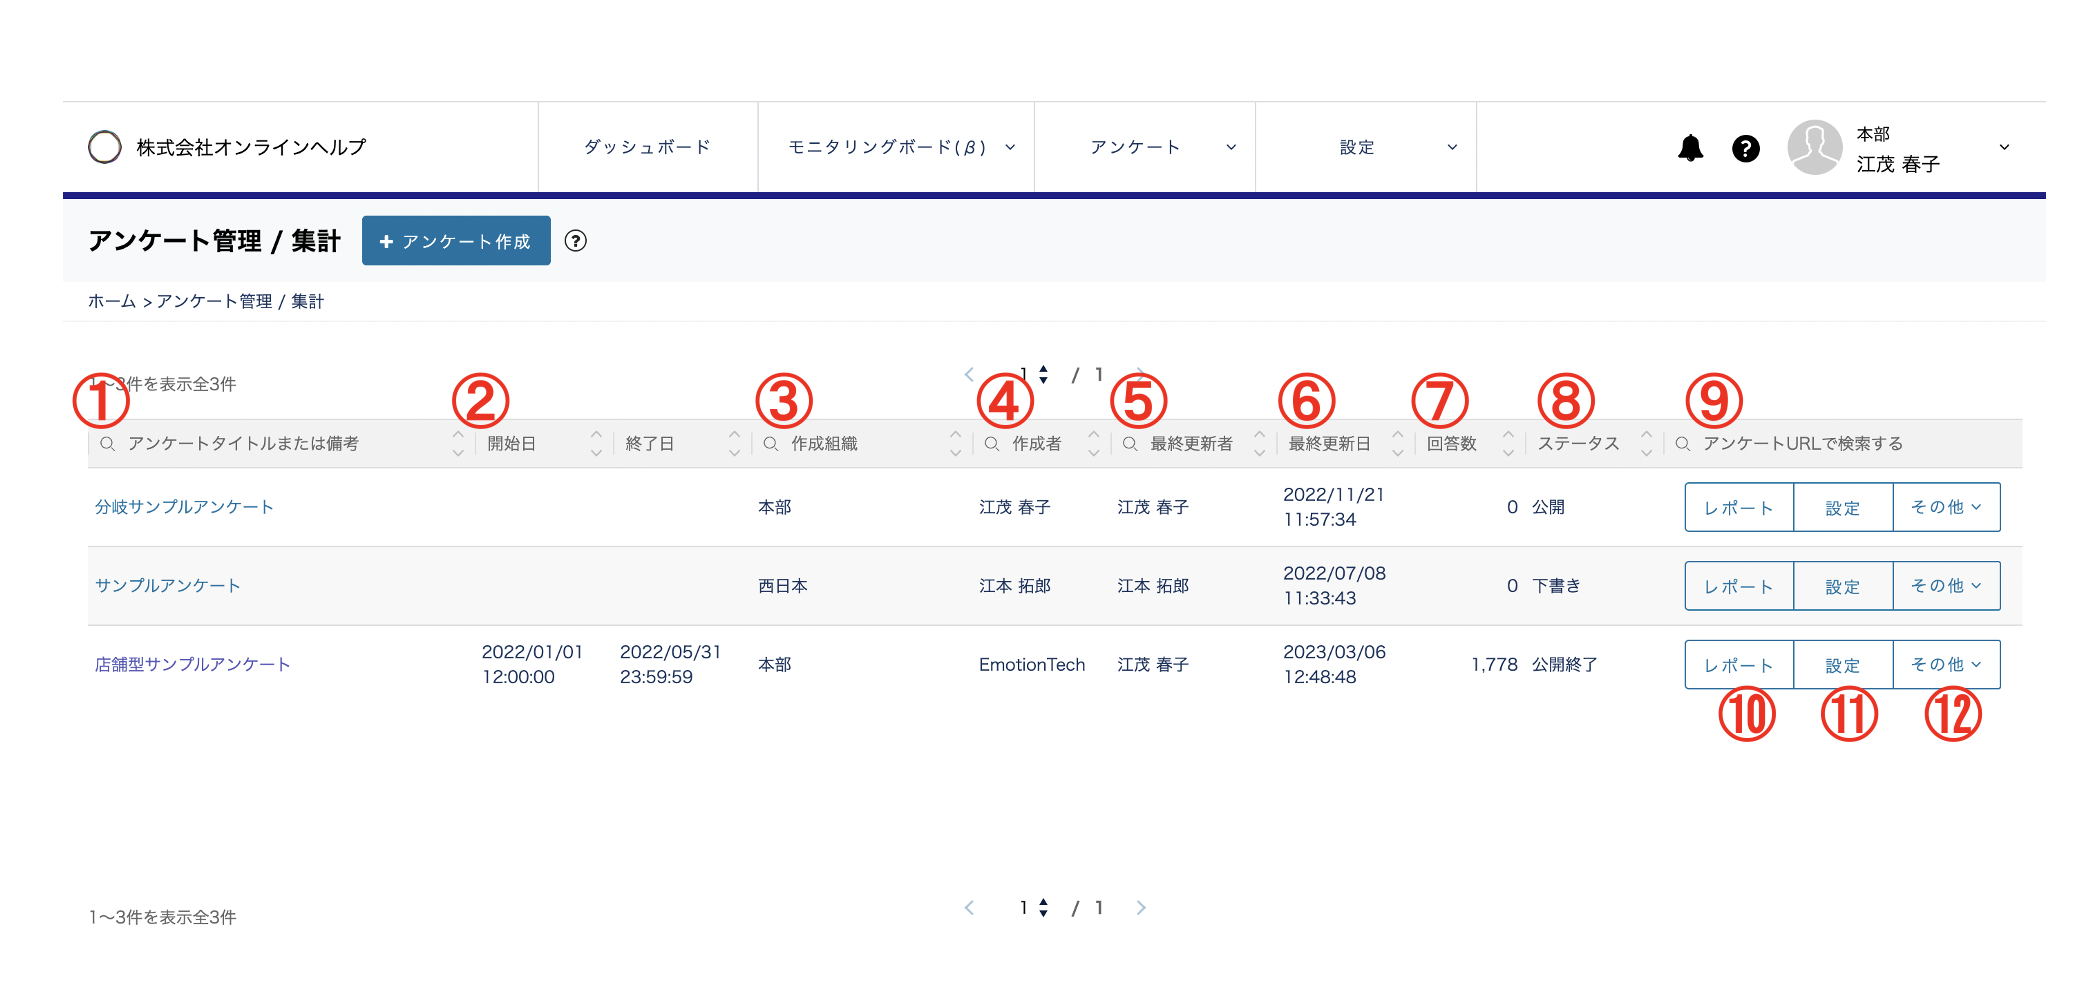Image resolution: width=2074 pixels, height=982 pixels.
Task: Click 西日本 organization cell
Action: coord(783,586)
